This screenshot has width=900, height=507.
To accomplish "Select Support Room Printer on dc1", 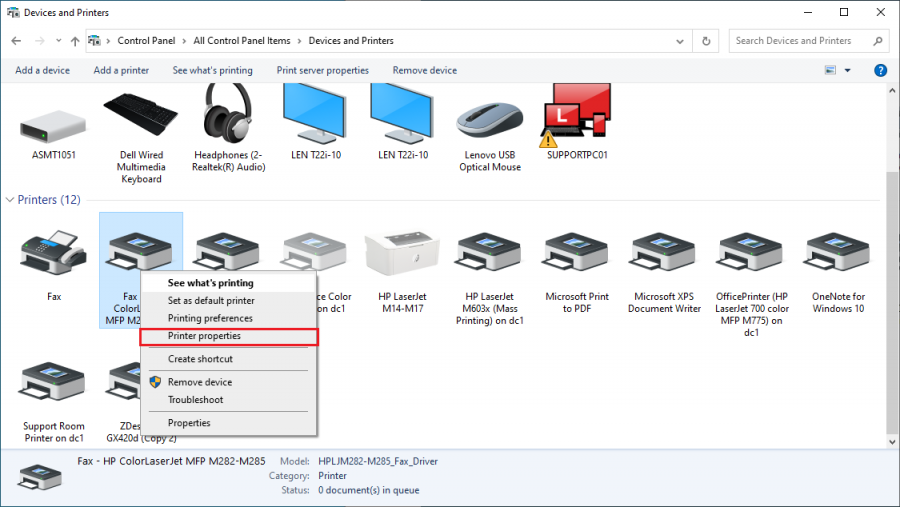I will (x=53, y=381).
